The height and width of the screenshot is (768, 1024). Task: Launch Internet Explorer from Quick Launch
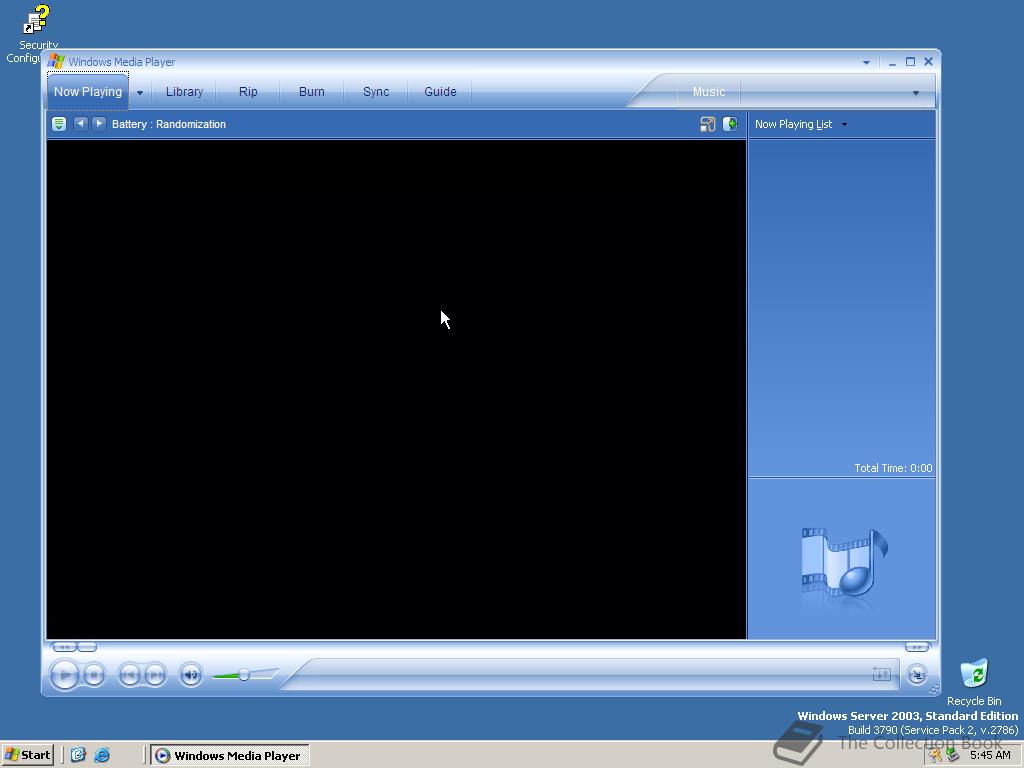click(x=102, y=755)
